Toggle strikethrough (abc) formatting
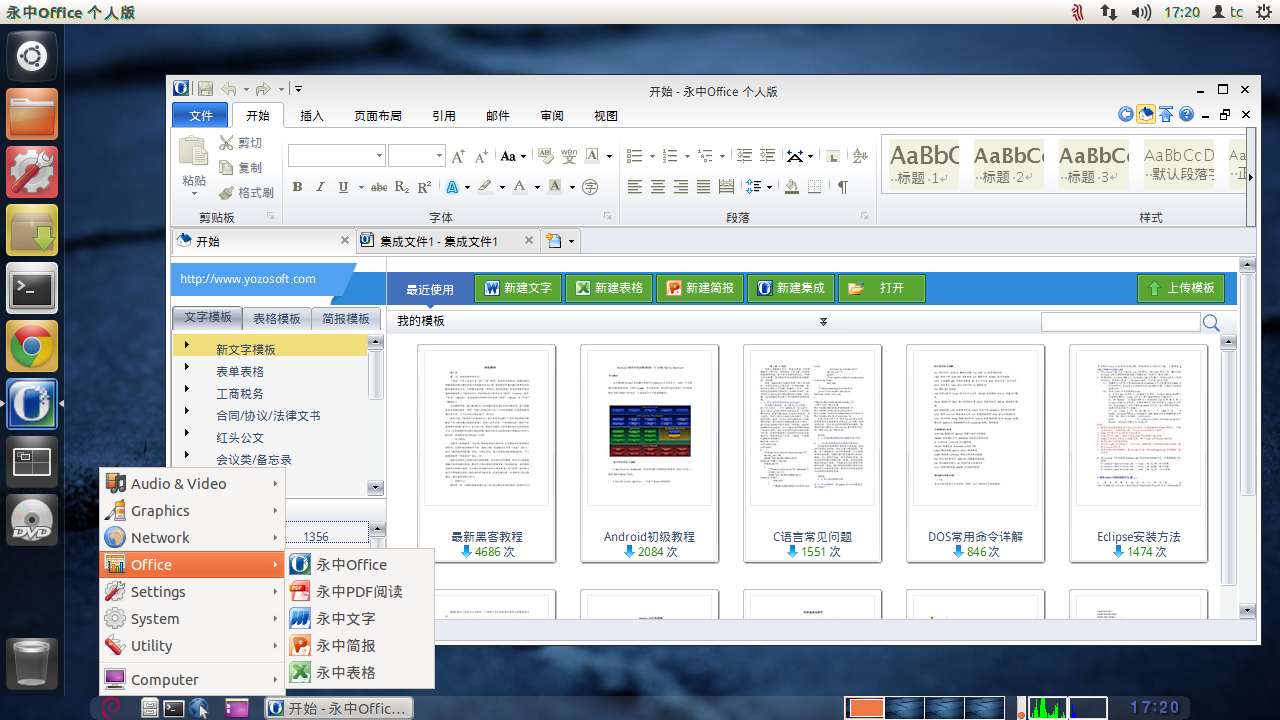Image resolution: width=1280 pixels, height=720 pixels. point(379,187)
